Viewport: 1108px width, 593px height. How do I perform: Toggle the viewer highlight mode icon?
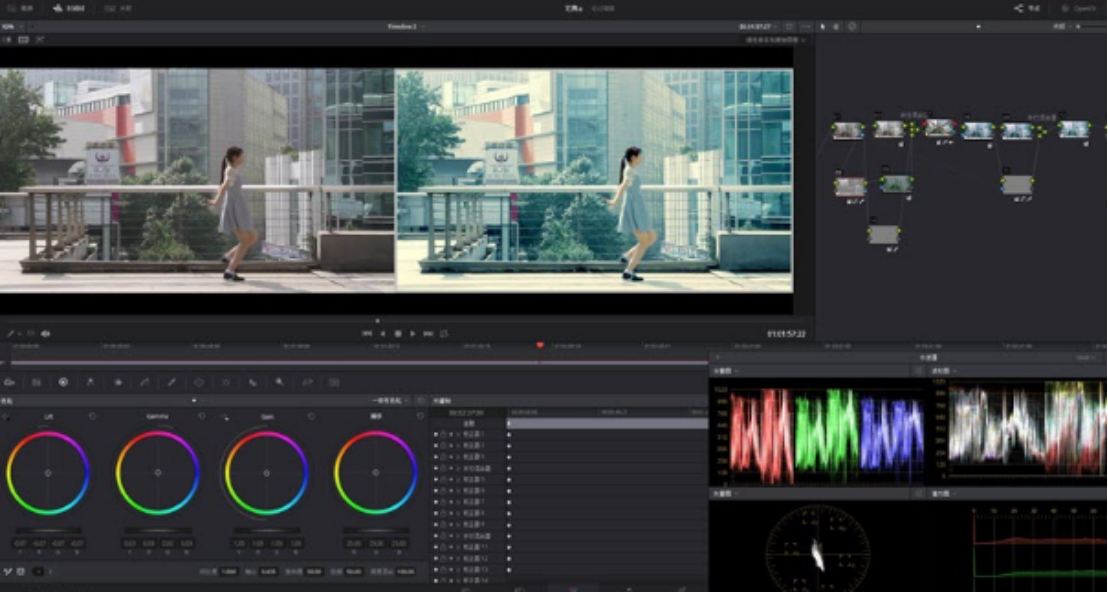pyautogui.click(x=41, y=39)
